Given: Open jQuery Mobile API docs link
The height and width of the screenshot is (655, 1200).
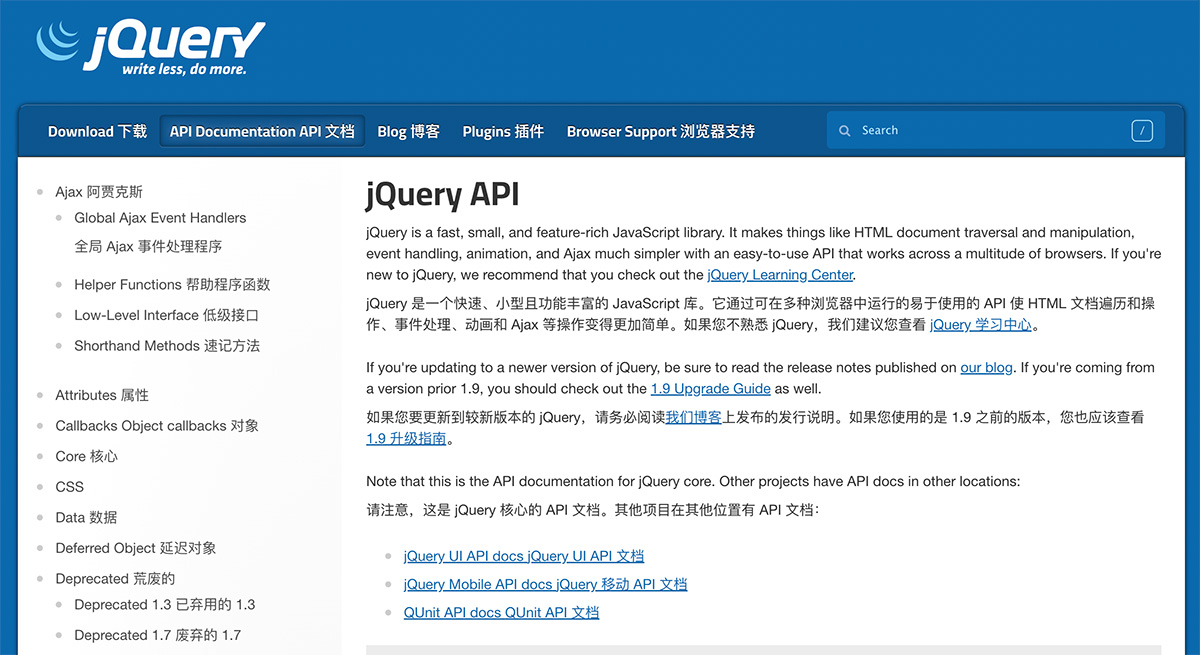Looking at the screenshot, I should (546, 584).
